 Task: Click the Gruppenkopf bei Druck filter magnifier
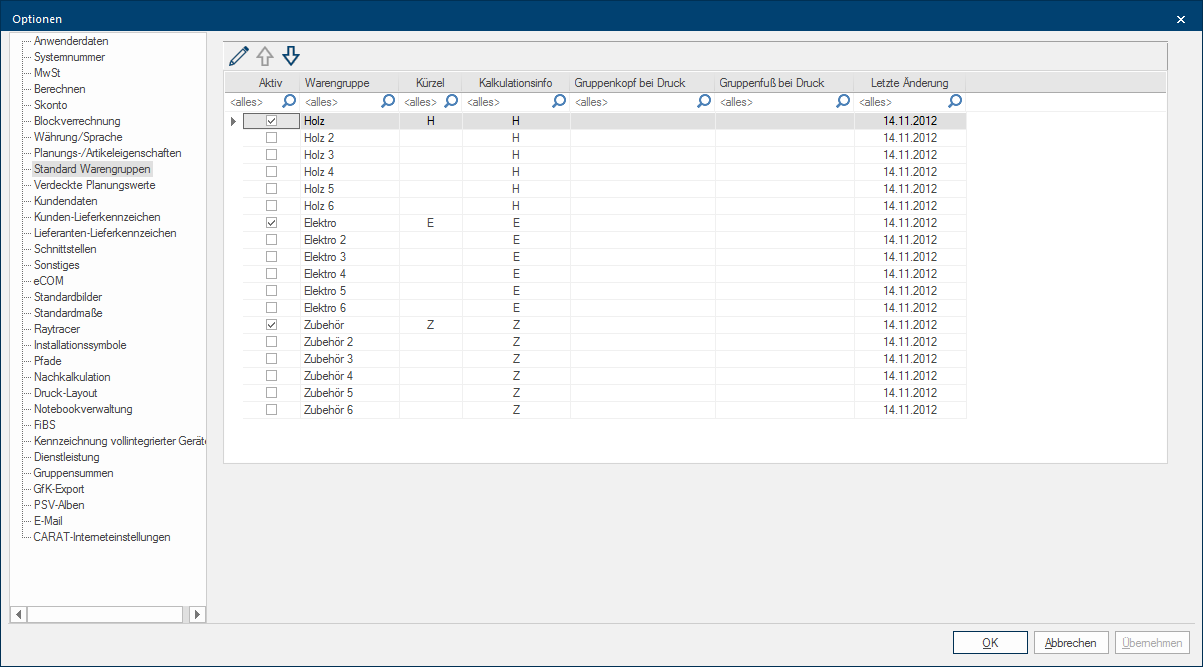[704, 101]
